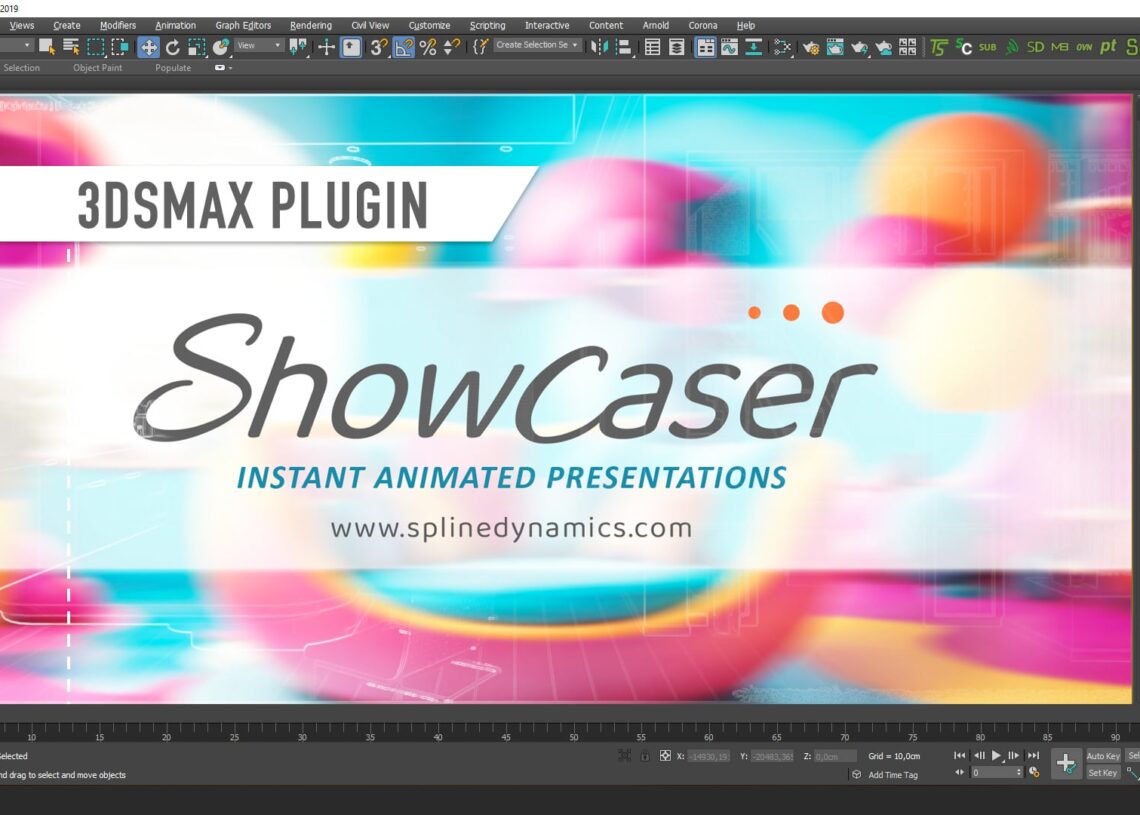
Task: Open the Curve Editor
Action: pyautogui.click(x=729, y=46)
